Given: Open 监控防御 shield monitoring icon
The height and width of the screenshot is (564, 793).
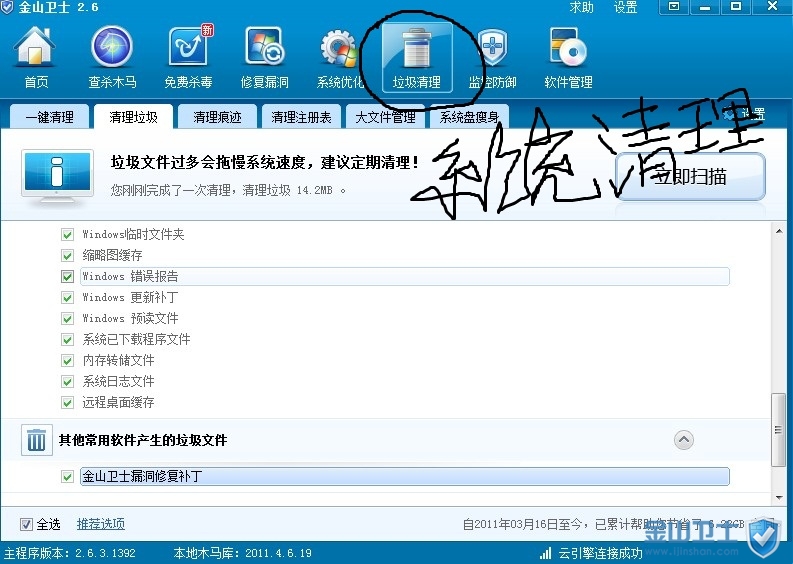Looking at the screenshot, I should click(492, 48).
